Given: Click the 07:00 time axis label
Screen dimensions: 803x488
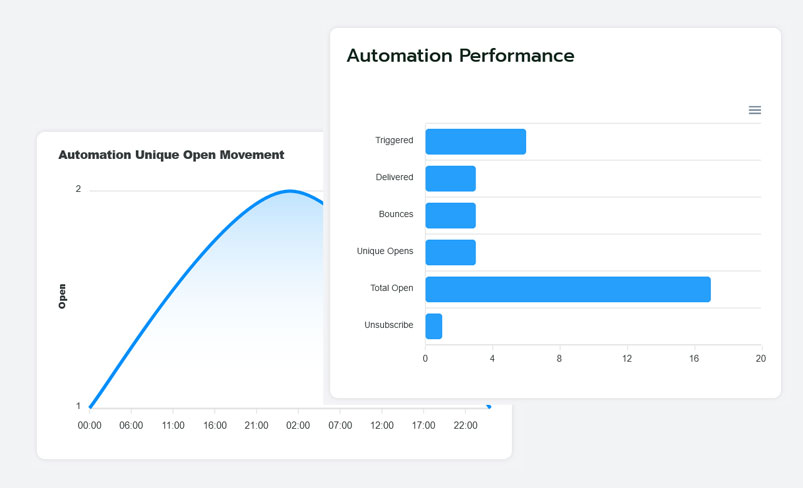Looking at the screenshot, I should pos(340,426).
